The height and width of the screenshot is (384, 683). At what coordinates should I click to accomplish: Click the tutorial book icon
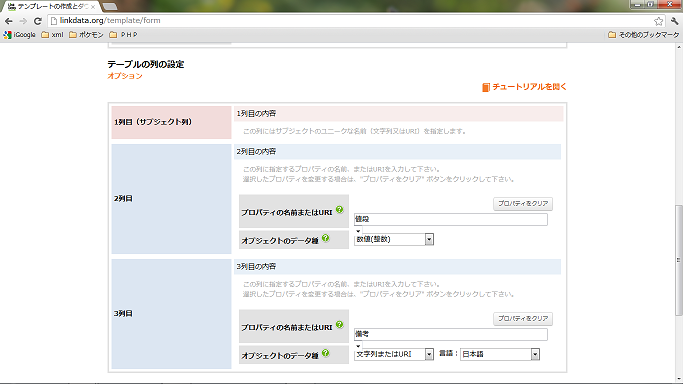coord(486,88)
